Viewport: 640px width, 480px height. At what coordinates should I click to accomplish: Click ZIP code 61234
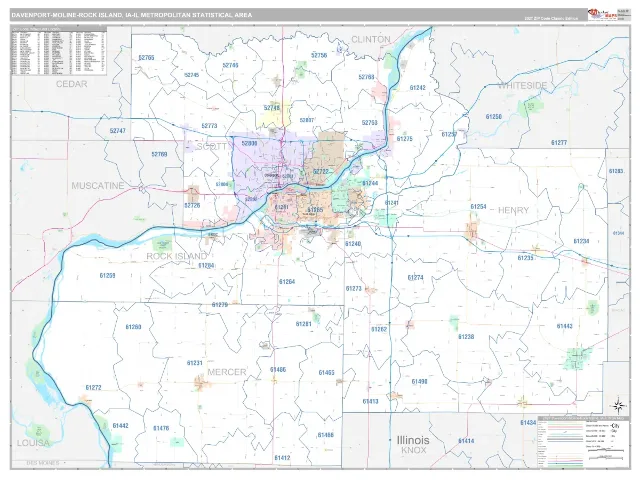coord(581,241)
